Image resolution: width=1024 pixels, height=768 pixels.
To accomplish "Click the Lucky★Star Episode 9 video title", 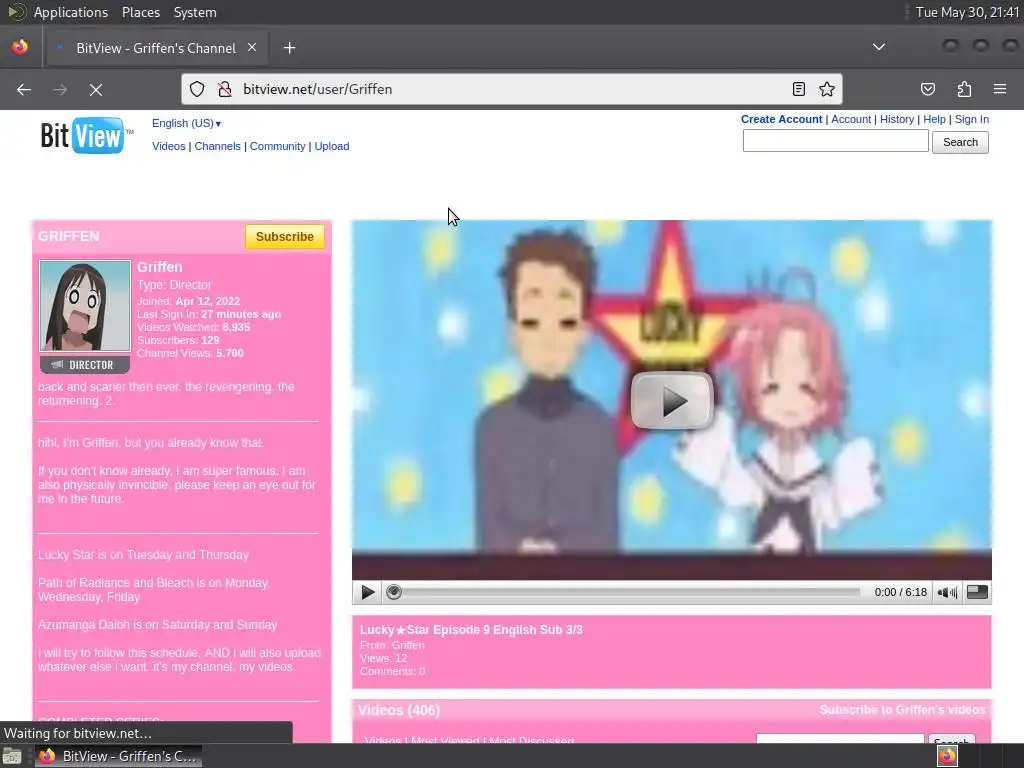I will tap(471, 630).
